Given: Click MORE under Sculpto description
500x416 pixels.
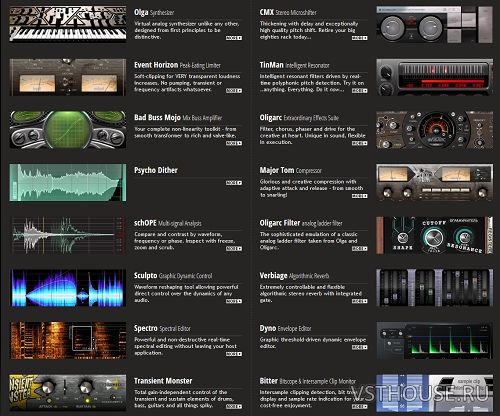Looking at the screenshot, I should click(234, 301).
